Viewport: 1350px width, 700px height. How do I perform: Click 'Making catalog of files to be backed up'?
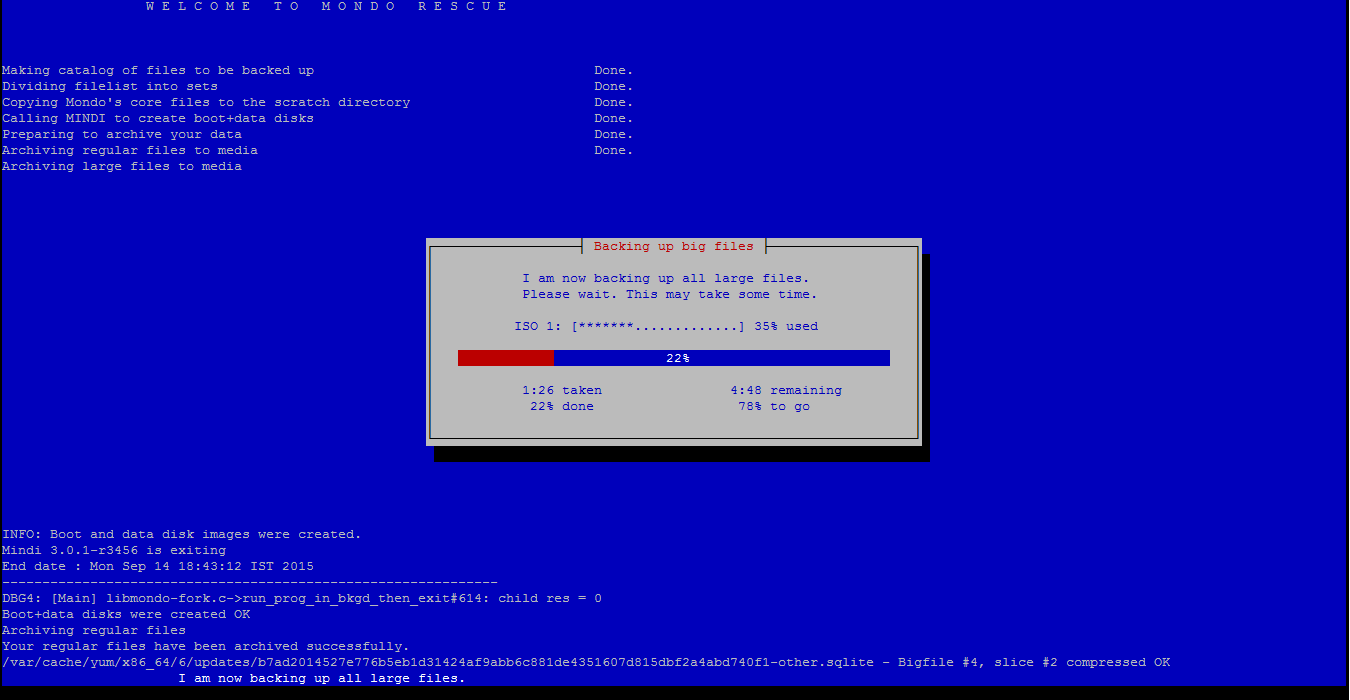click(158, 71)
